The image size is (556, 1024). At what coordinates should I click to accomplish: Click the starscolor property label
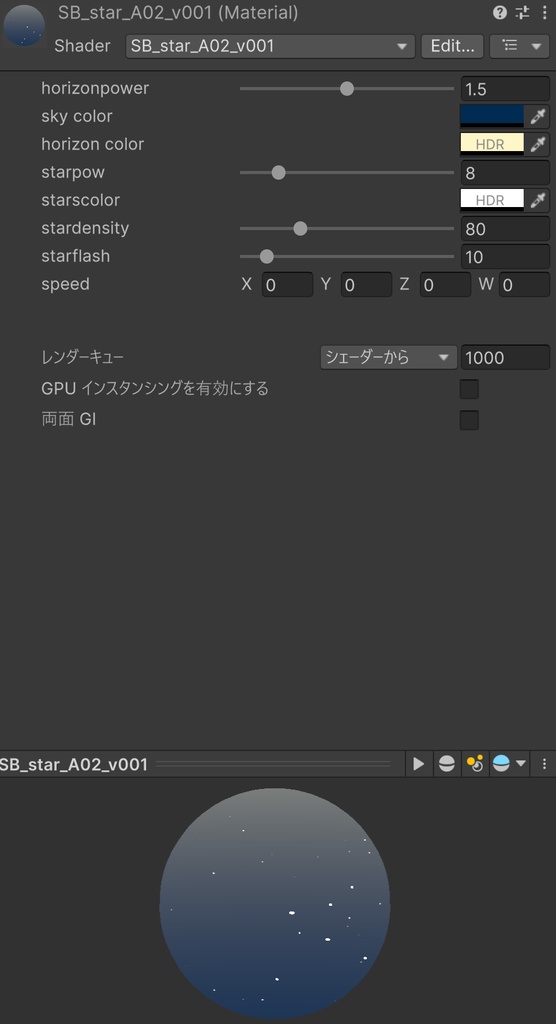pyautogui.click(x=80, y=200)
